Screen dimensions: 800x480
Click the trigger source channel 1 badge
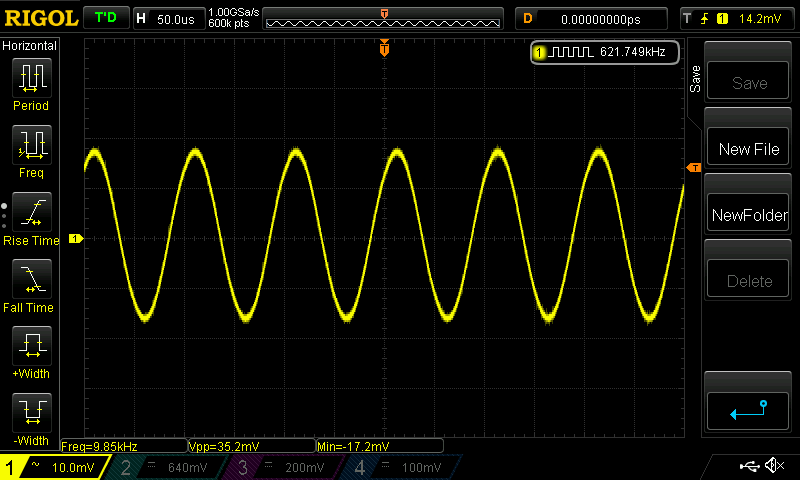[722, 19]
